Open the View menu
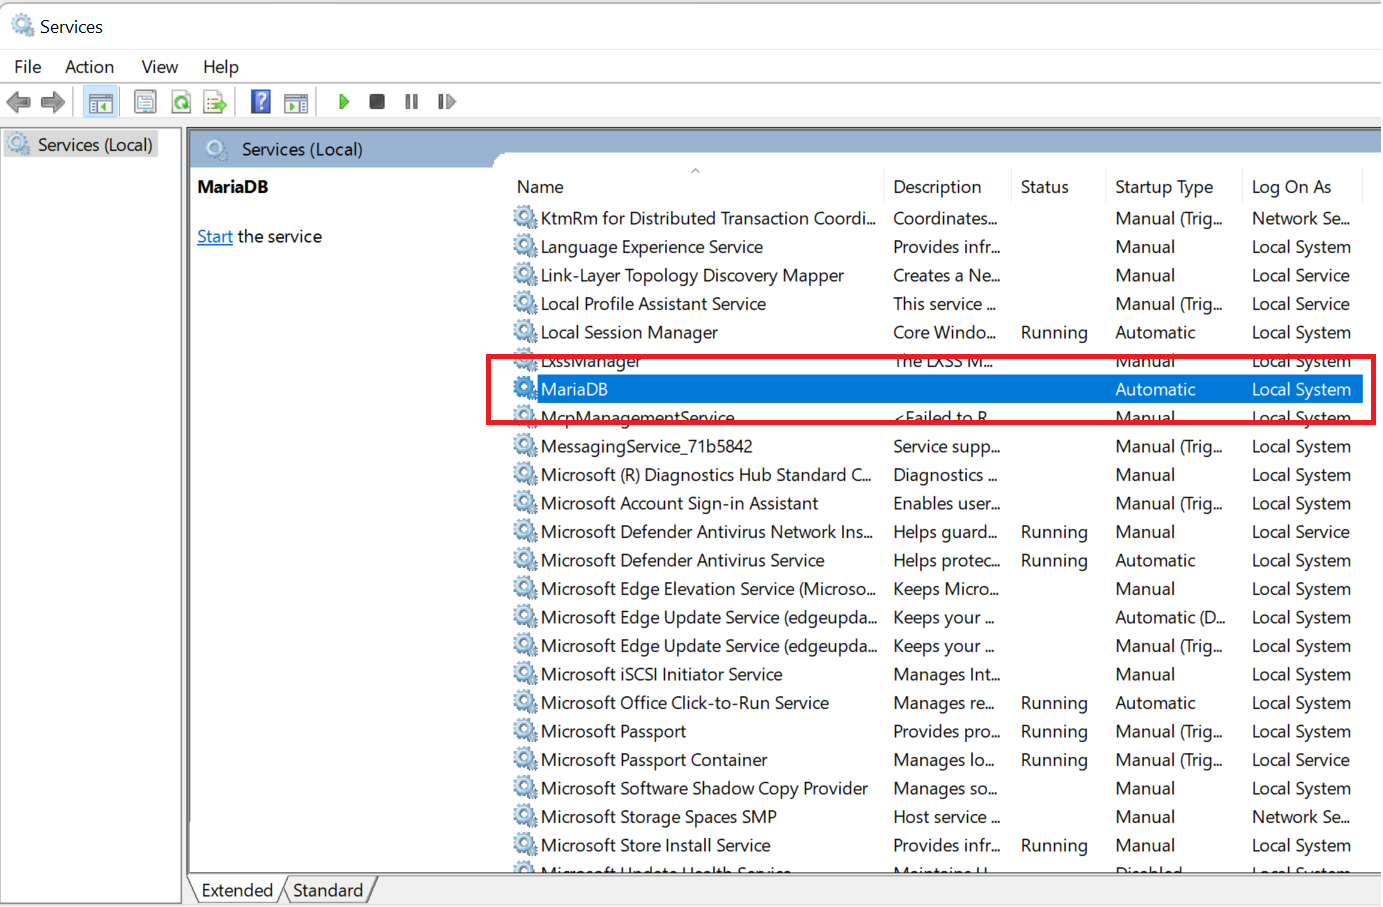Screen dimensions: 1383x907 [x=159, y=67]
